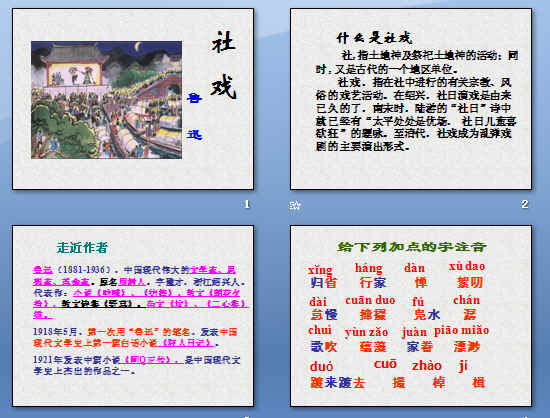Click the 社戏 title text on slide 1

pyautogui.click(x=223, y=65)
